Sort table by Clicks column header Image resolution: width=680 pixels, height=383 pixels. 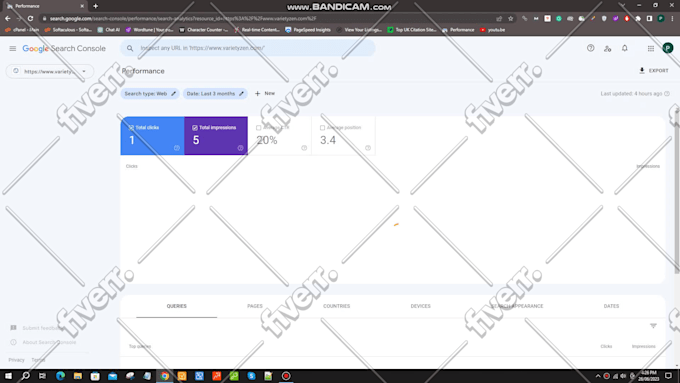coord(606,347)
